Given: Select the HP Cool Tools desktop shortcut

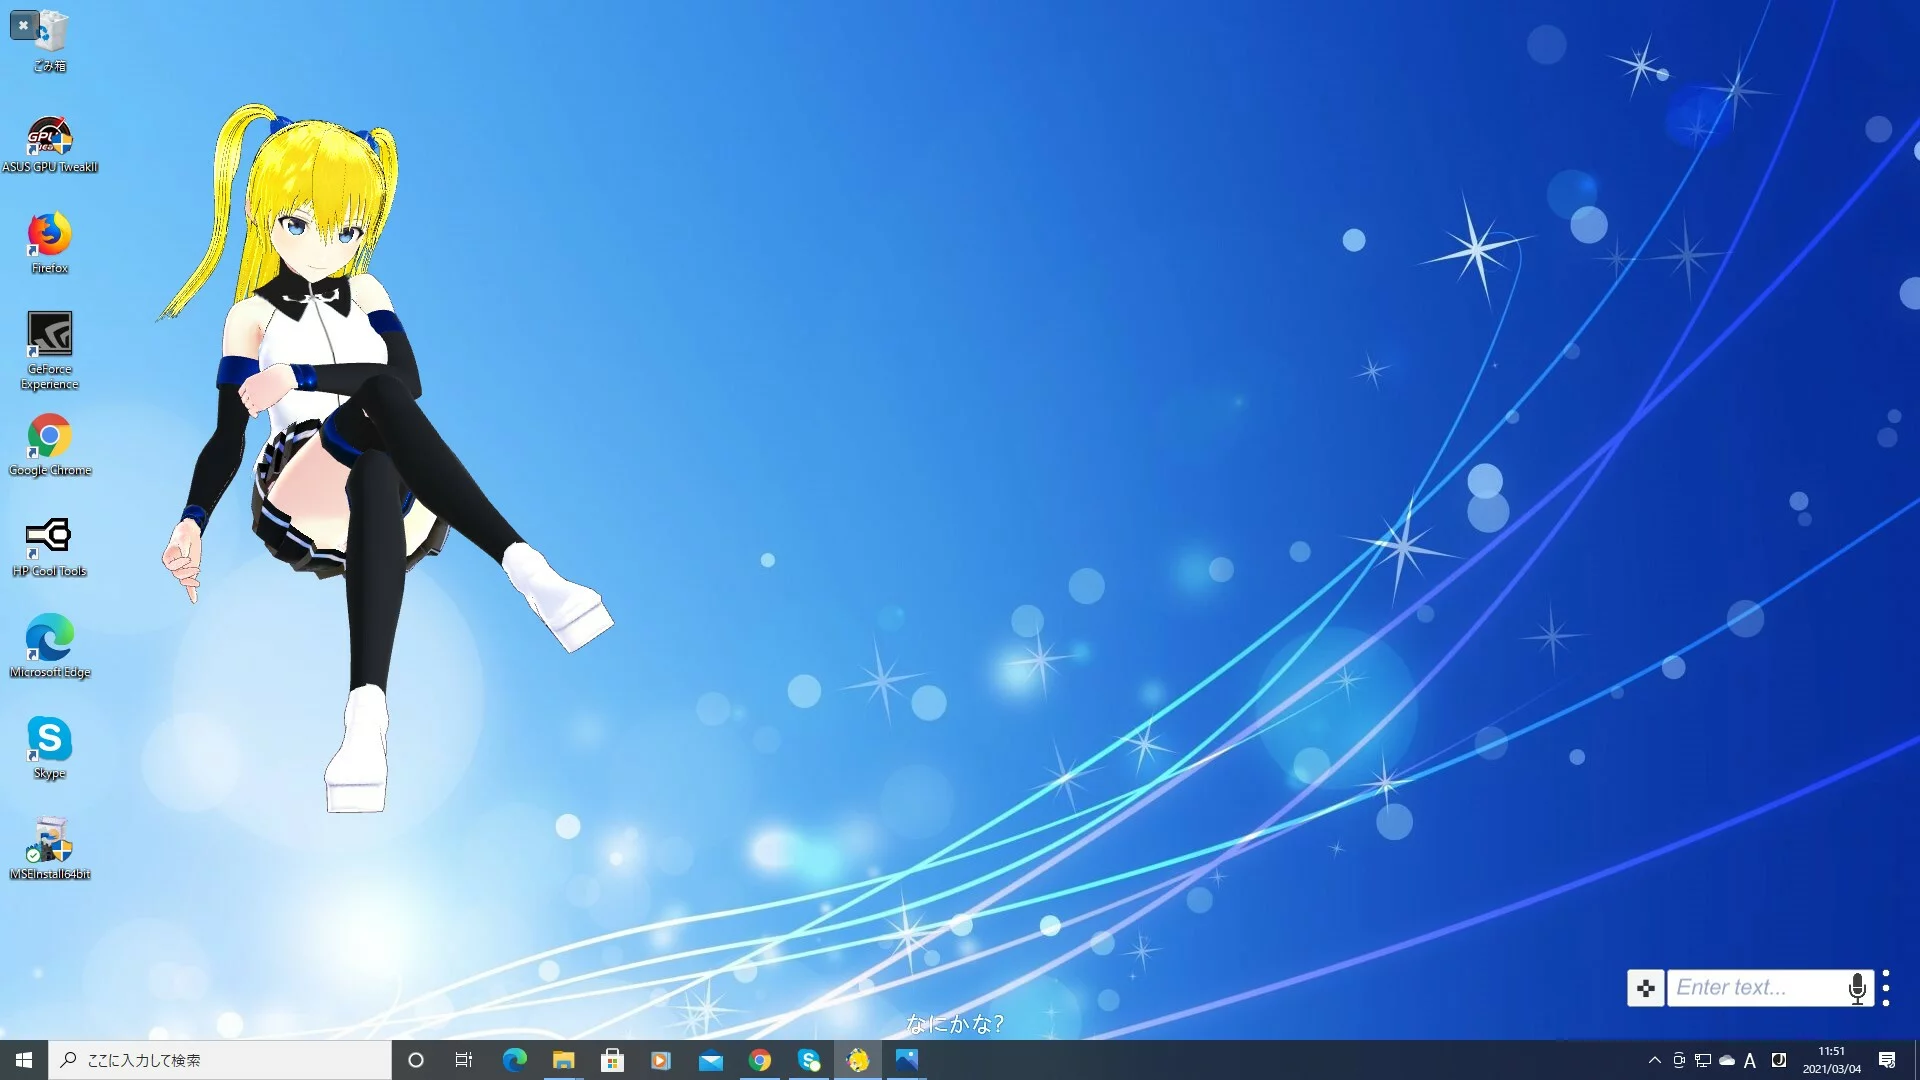Looking at the screenshot, I should coord(50,546).
